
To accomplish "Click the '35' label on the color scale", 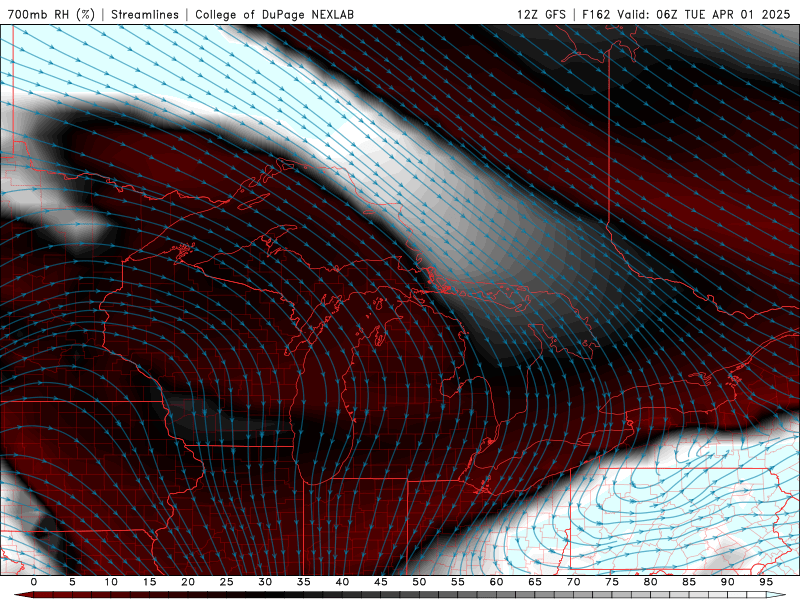I will click(304, 582).
